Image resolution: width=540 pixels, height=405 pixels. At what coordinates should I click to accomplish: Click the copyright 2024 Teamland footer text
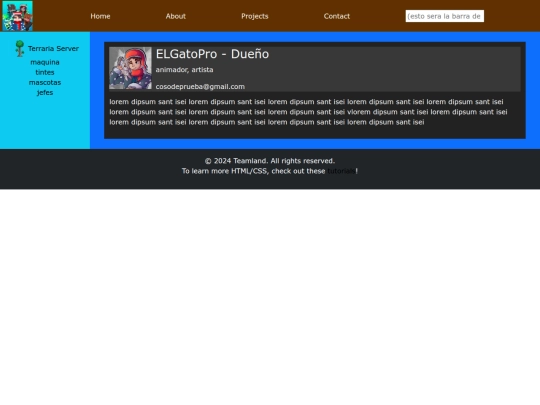pos(270,161)
